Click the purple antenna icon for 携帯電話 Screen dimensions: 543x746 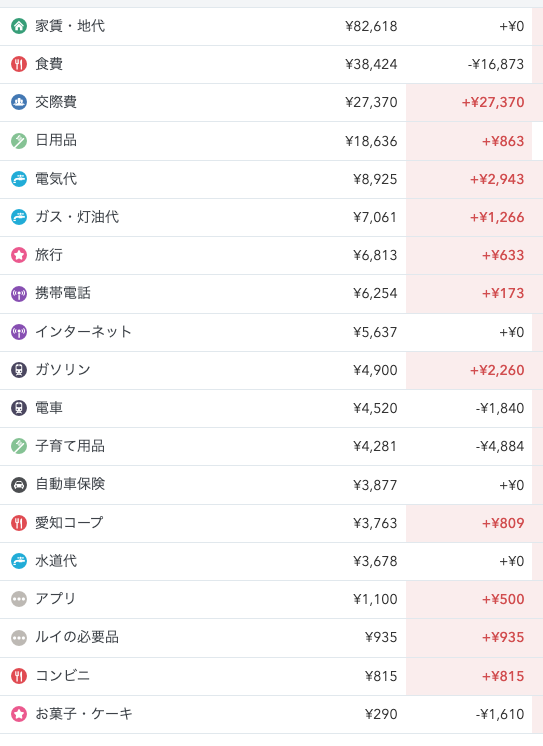(x=19, y=294)
